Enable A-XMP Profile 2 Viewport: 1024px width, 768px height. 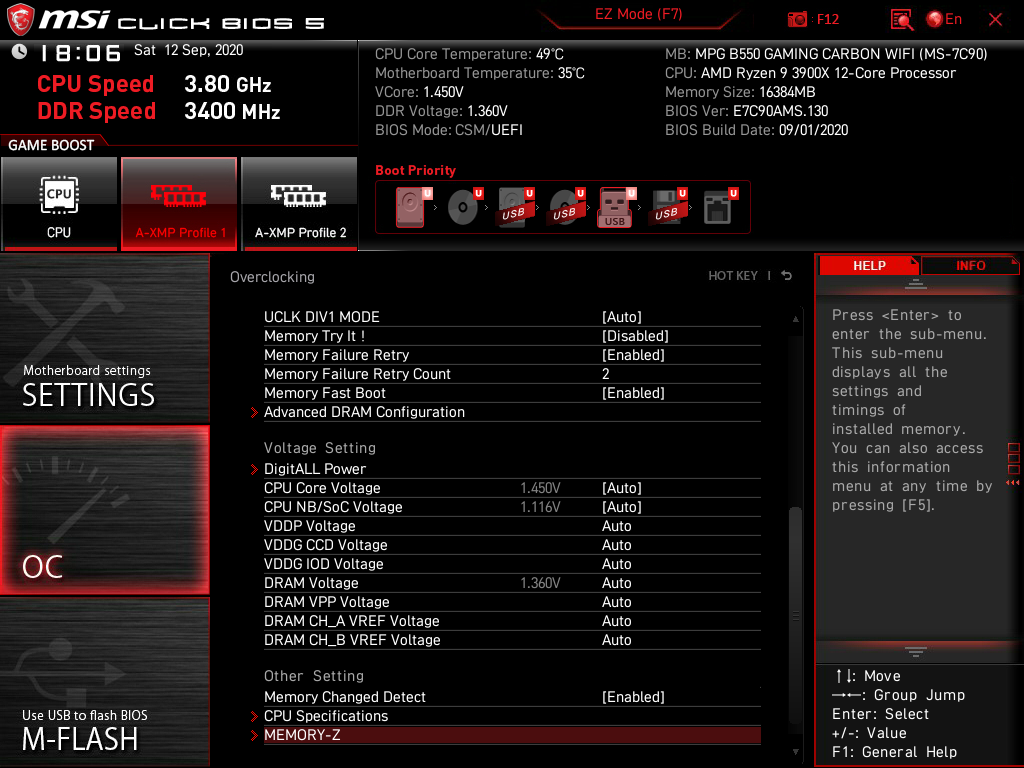pos(299,203)
